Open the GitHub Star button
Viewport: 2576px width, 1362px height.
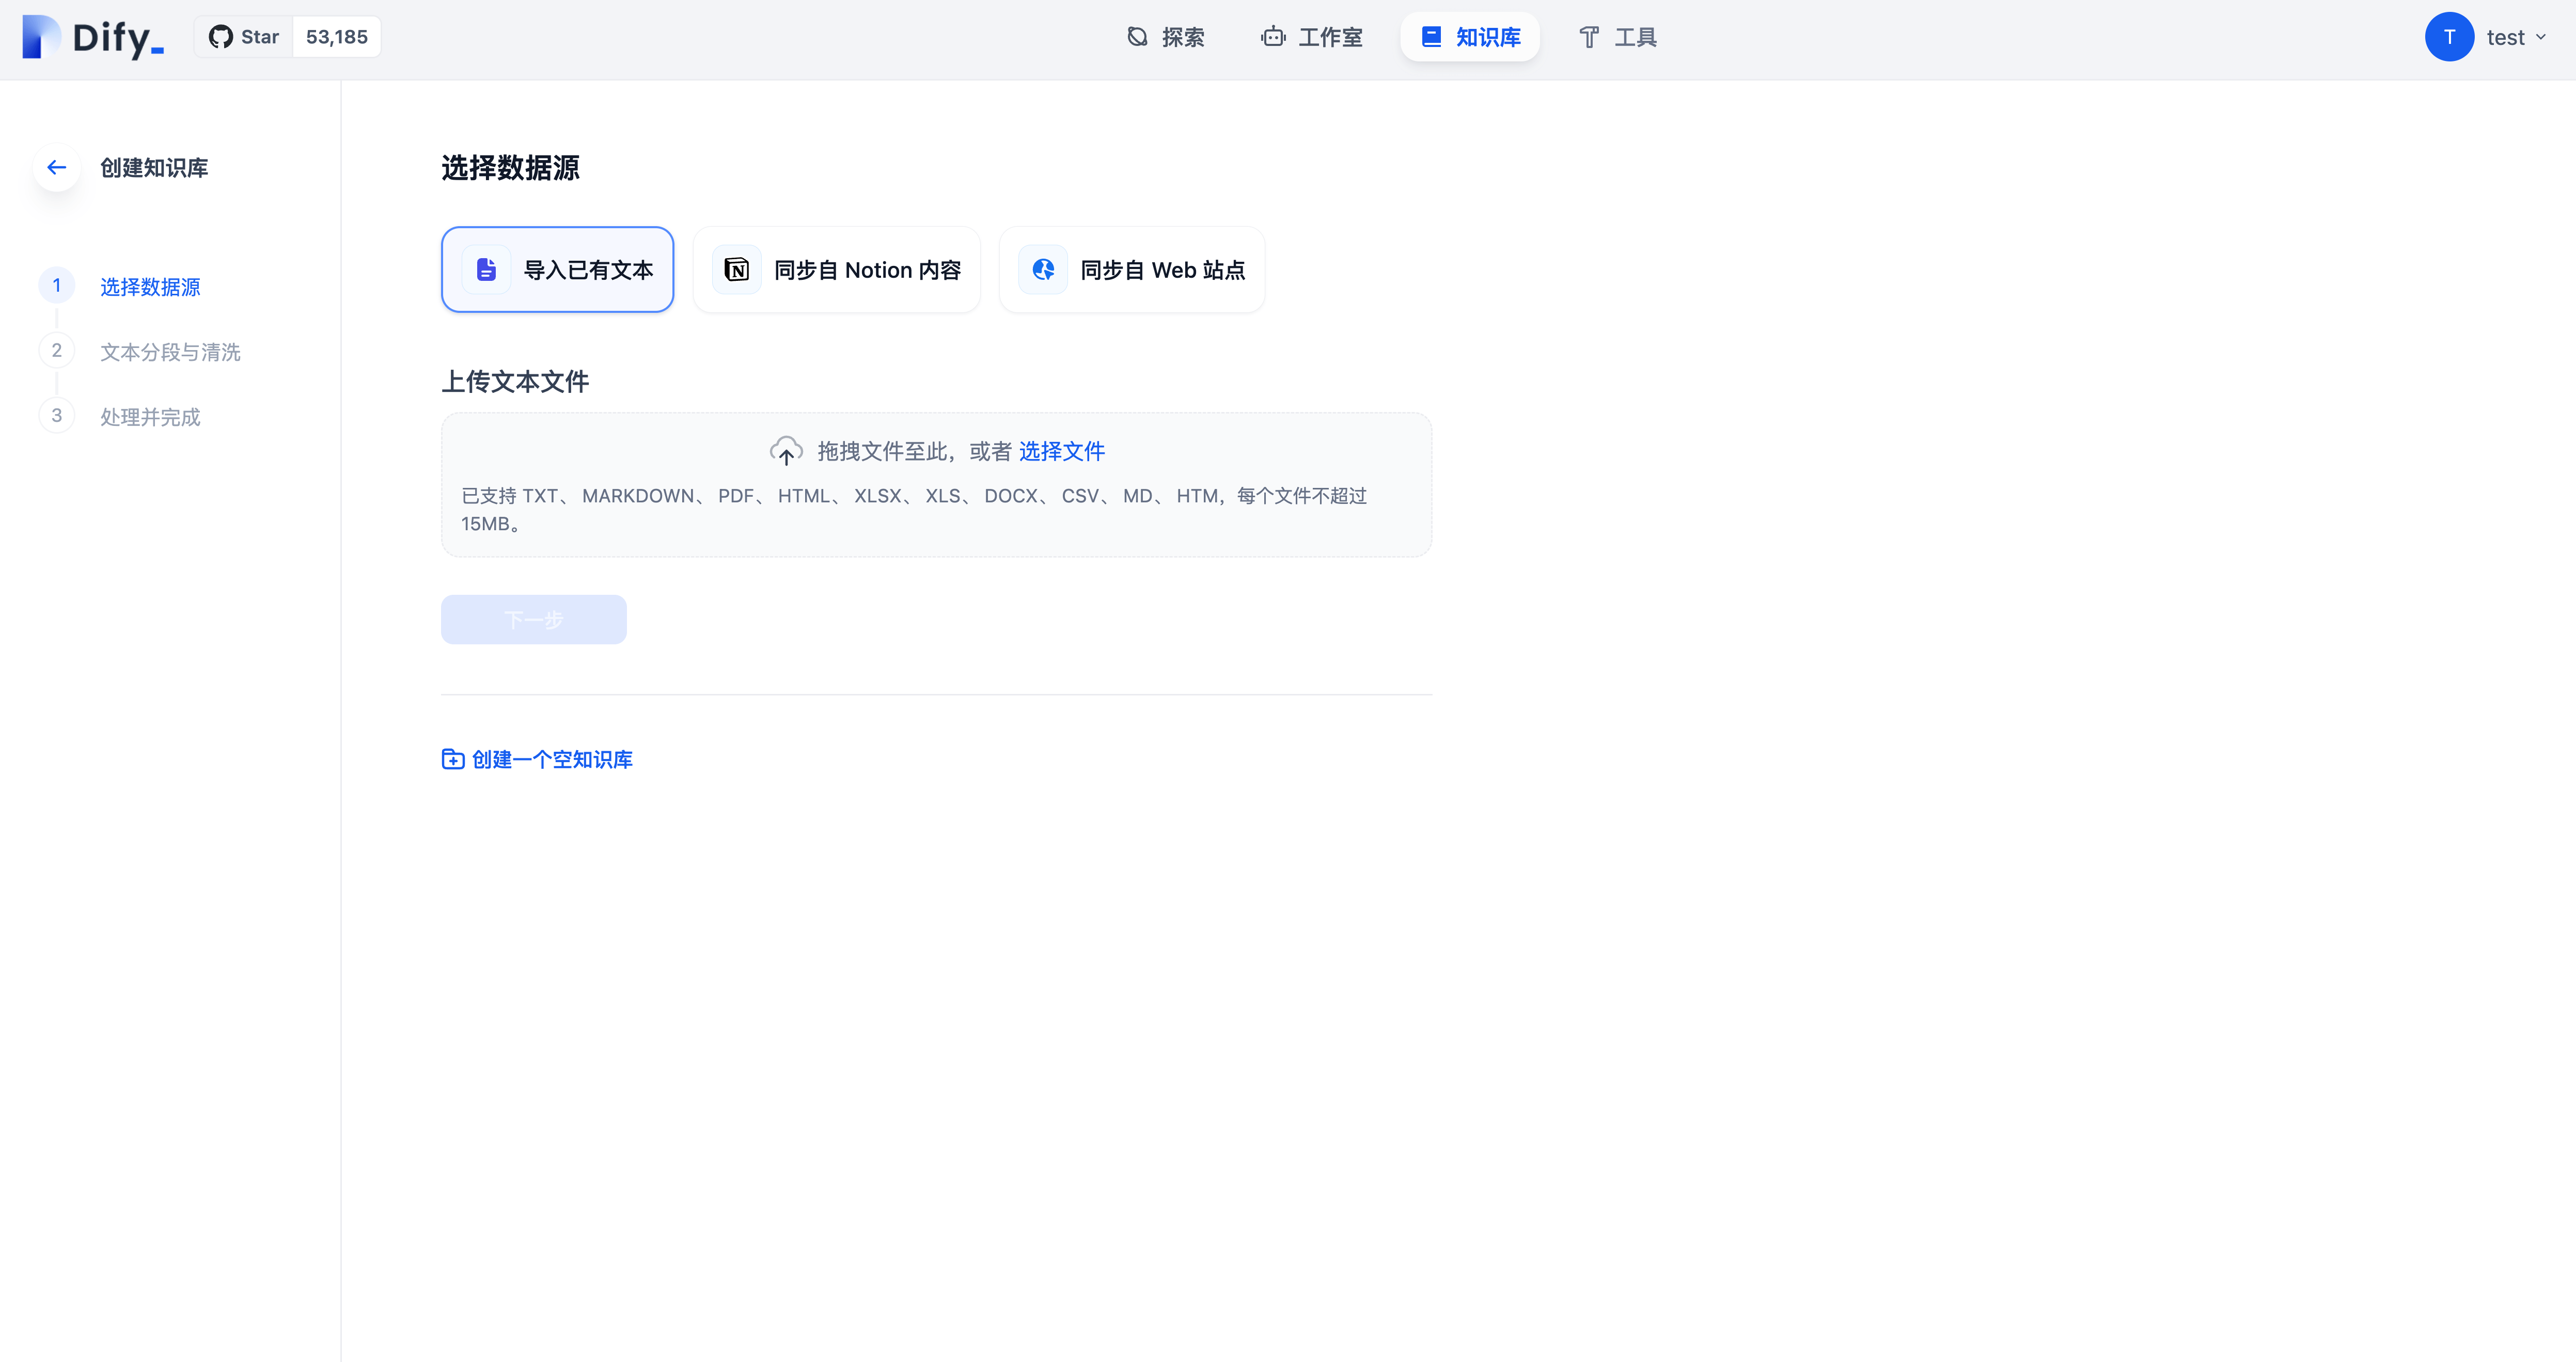[244, 37]
